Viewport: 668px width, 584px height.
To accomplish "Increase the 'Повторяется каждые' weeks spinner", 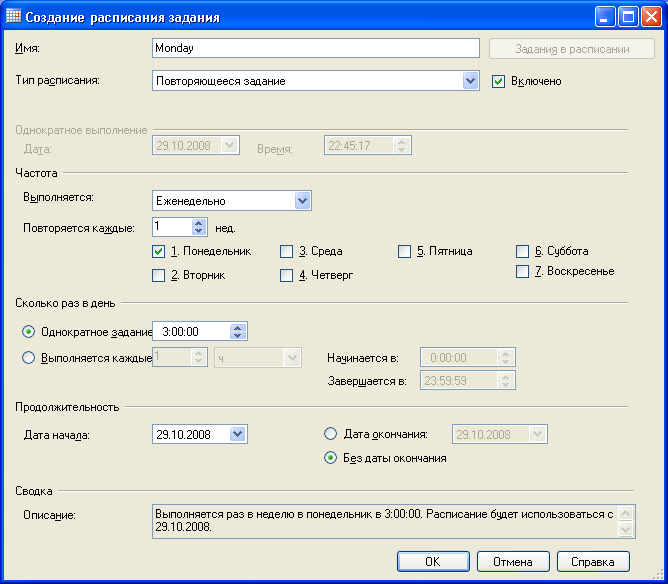I will [x=198, y=223].
